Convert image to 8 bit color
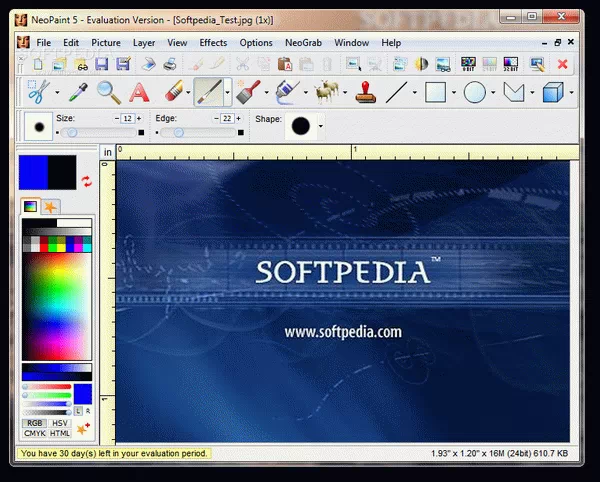Screen dimensions: 600x482 (x=468, y=64)
